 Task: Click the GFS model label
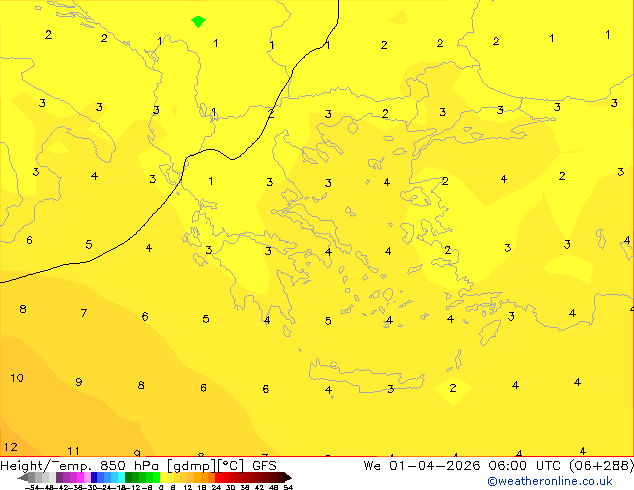tap(264, 465)
